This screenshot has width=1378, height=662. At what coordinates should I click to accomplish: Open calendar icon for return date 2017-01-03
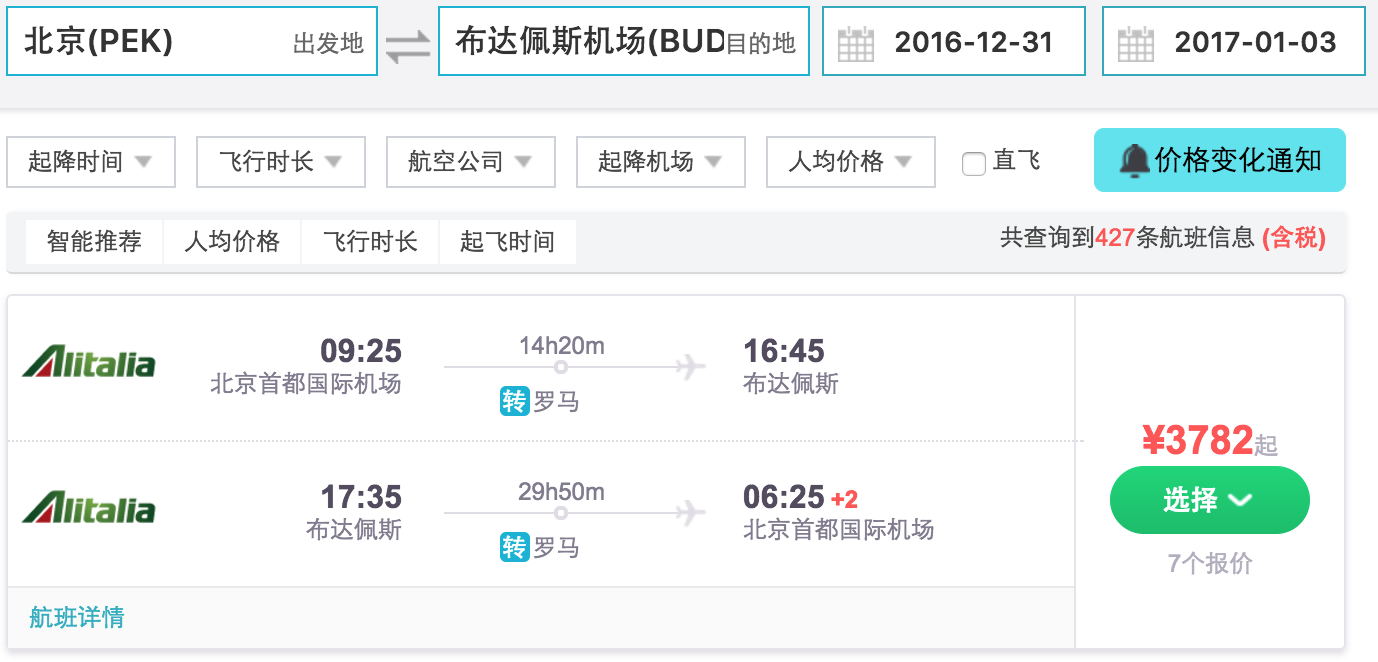[1136, 44]
